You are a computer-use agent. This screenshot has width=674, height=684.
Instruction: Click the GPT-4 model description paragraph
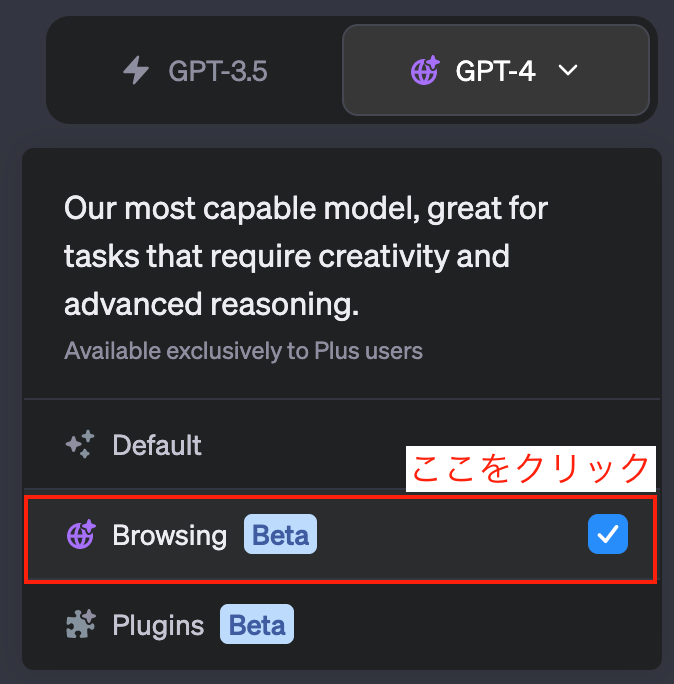point(305,256)
